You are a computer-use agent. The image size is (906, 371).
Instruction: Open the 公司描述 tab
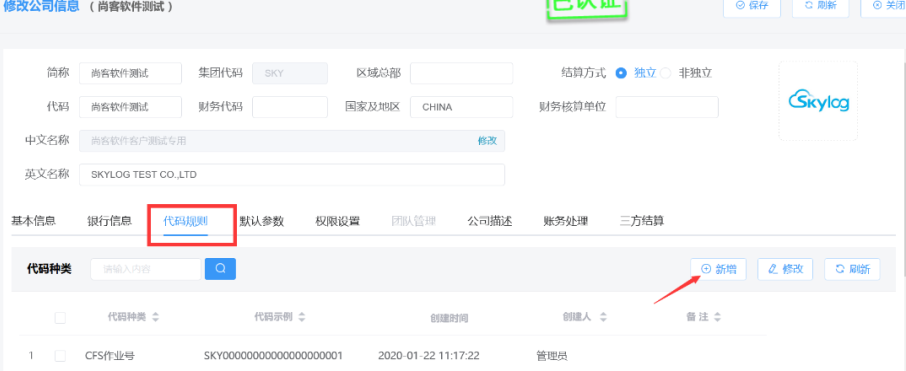(x=490, y=221)
